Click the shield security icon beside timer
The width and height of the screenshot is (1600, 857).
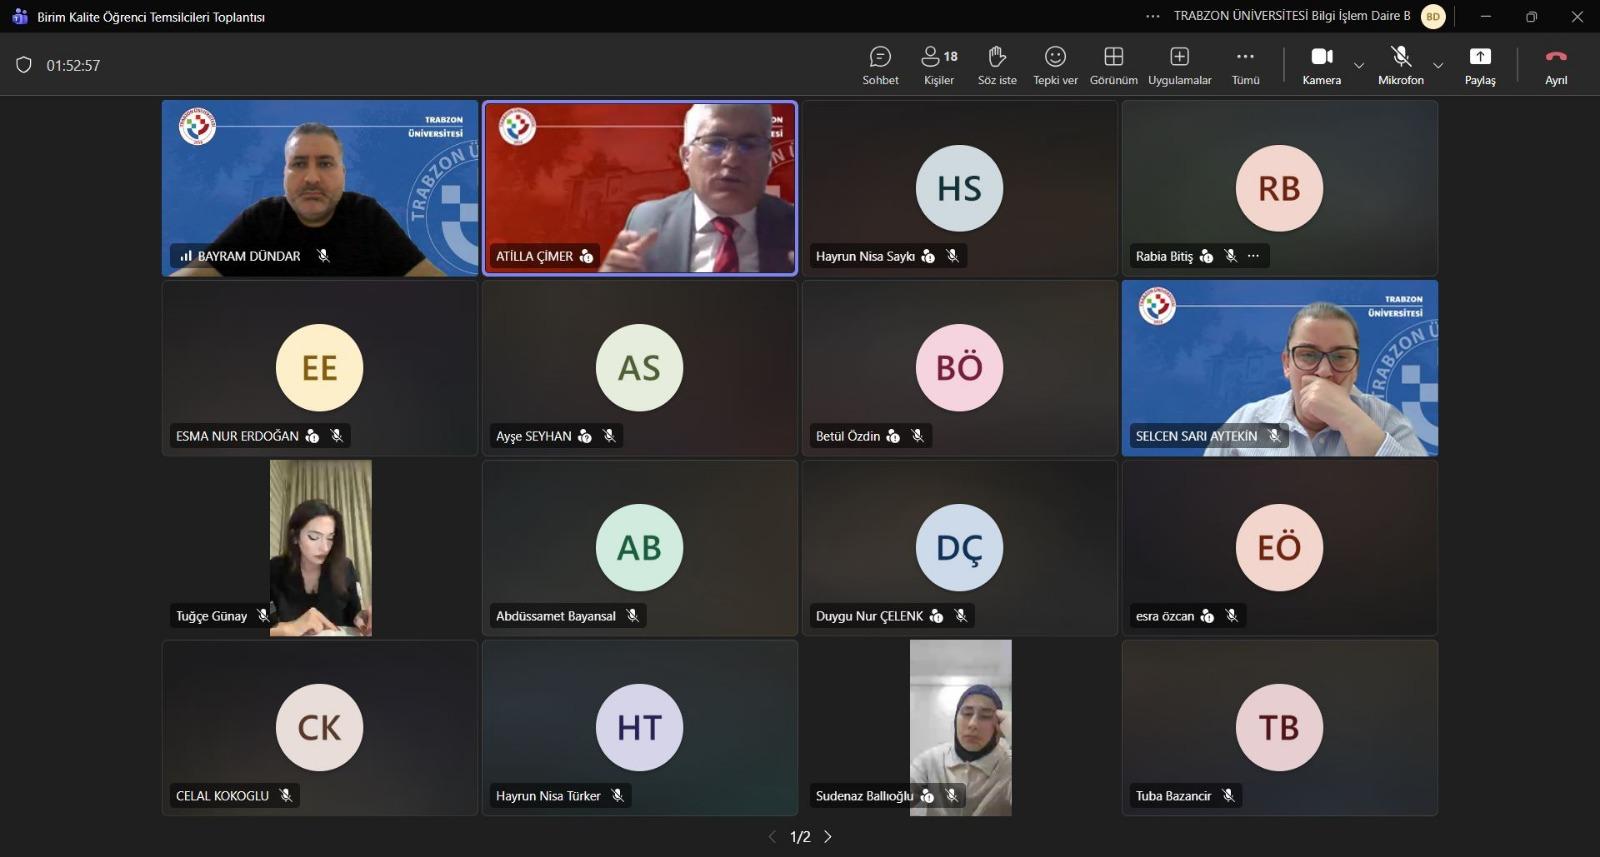click(24, 65)
